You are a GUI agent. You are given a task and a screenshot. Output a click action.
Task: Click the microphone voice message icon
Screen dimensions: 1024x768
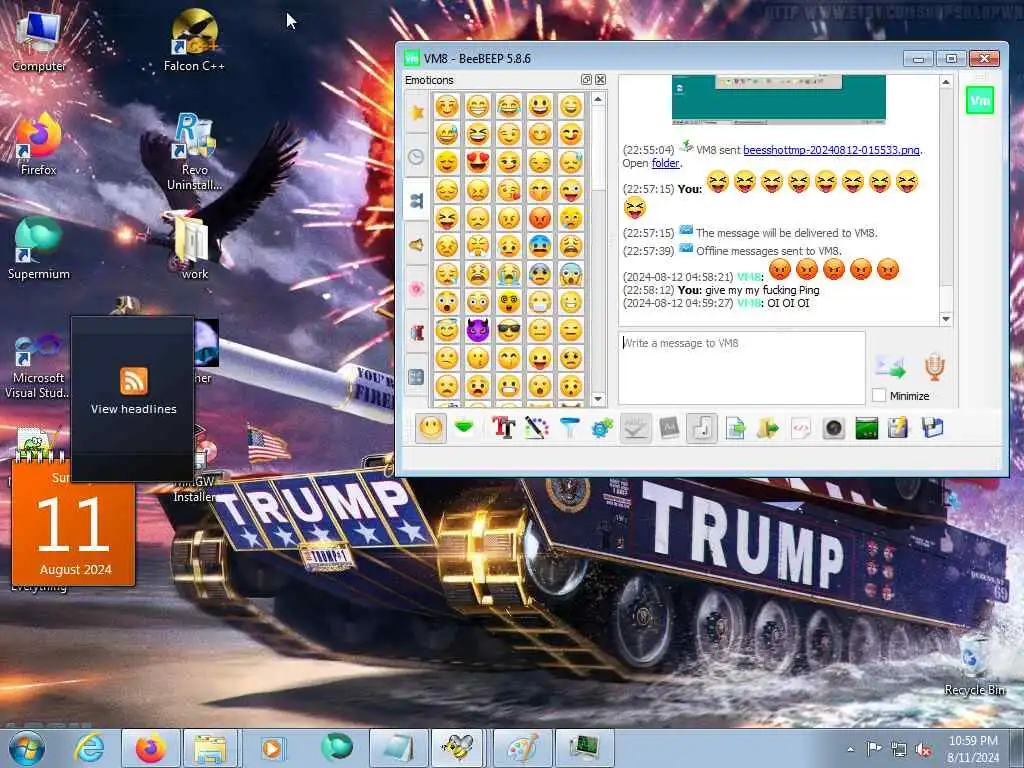(935, 367)
